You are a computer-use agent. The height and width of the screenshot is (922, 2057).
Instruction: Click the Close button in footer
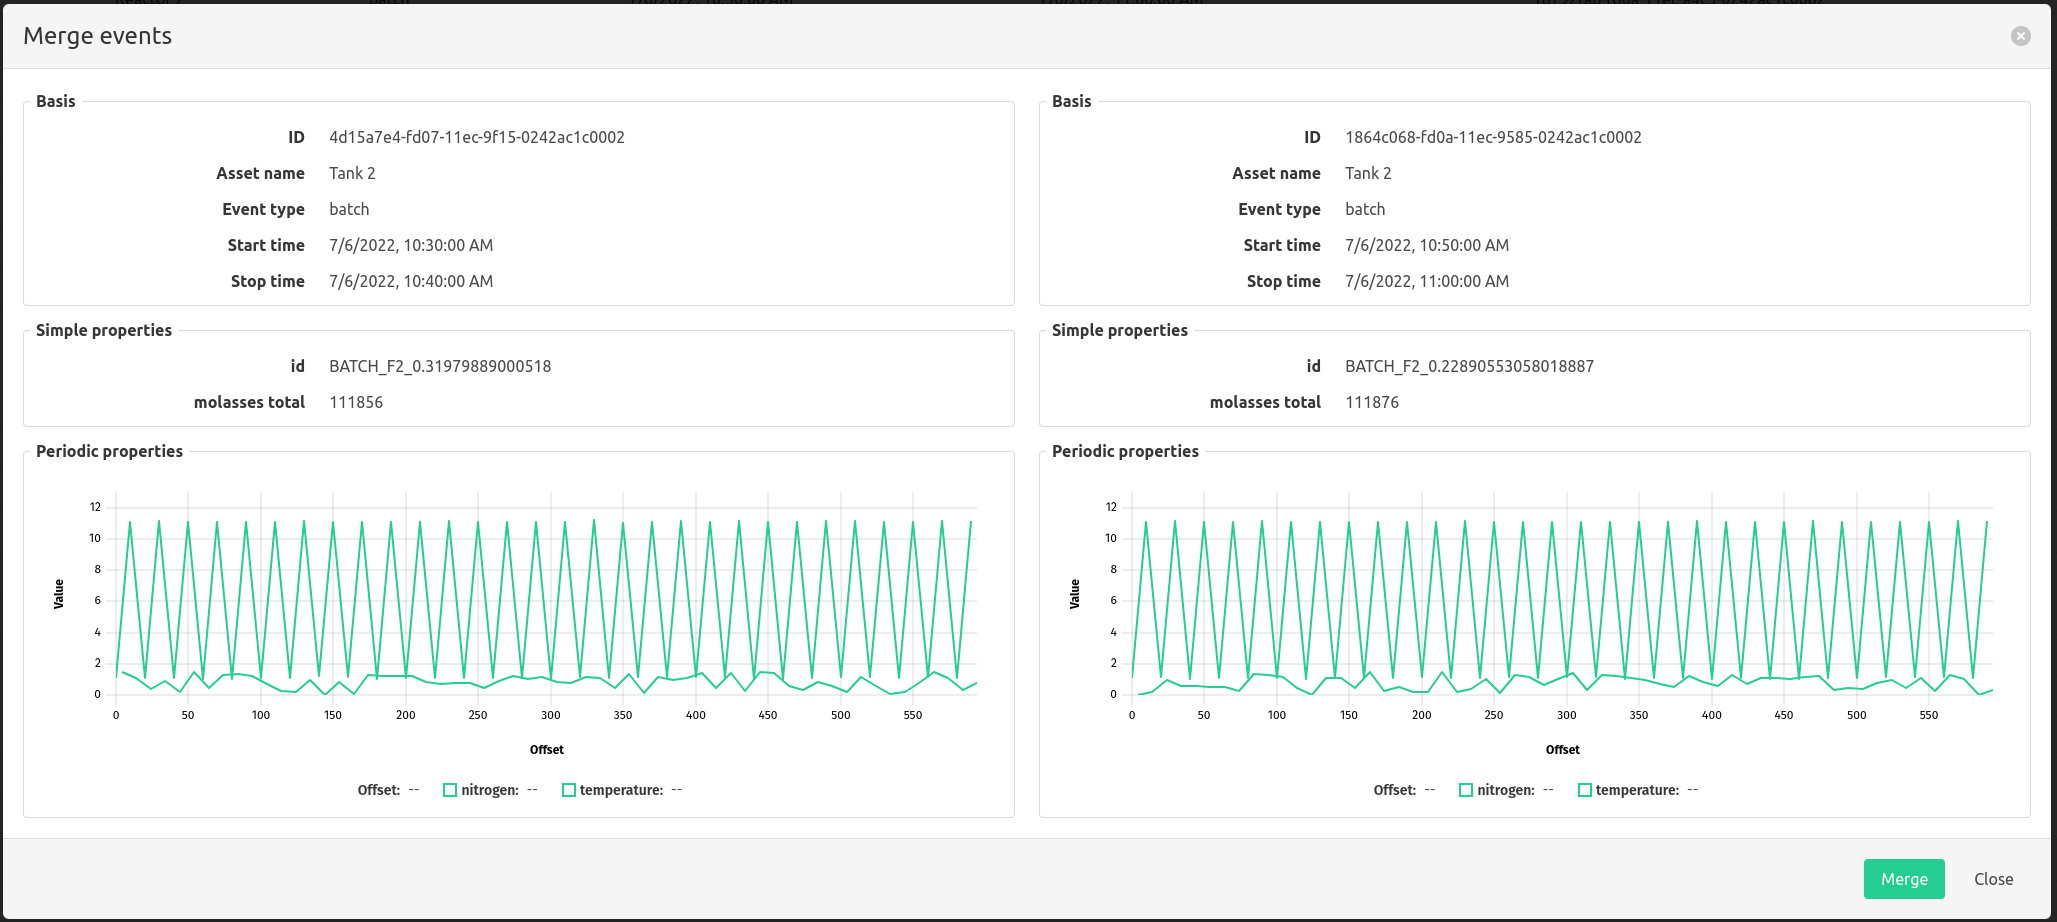[x=1993, y=879]
